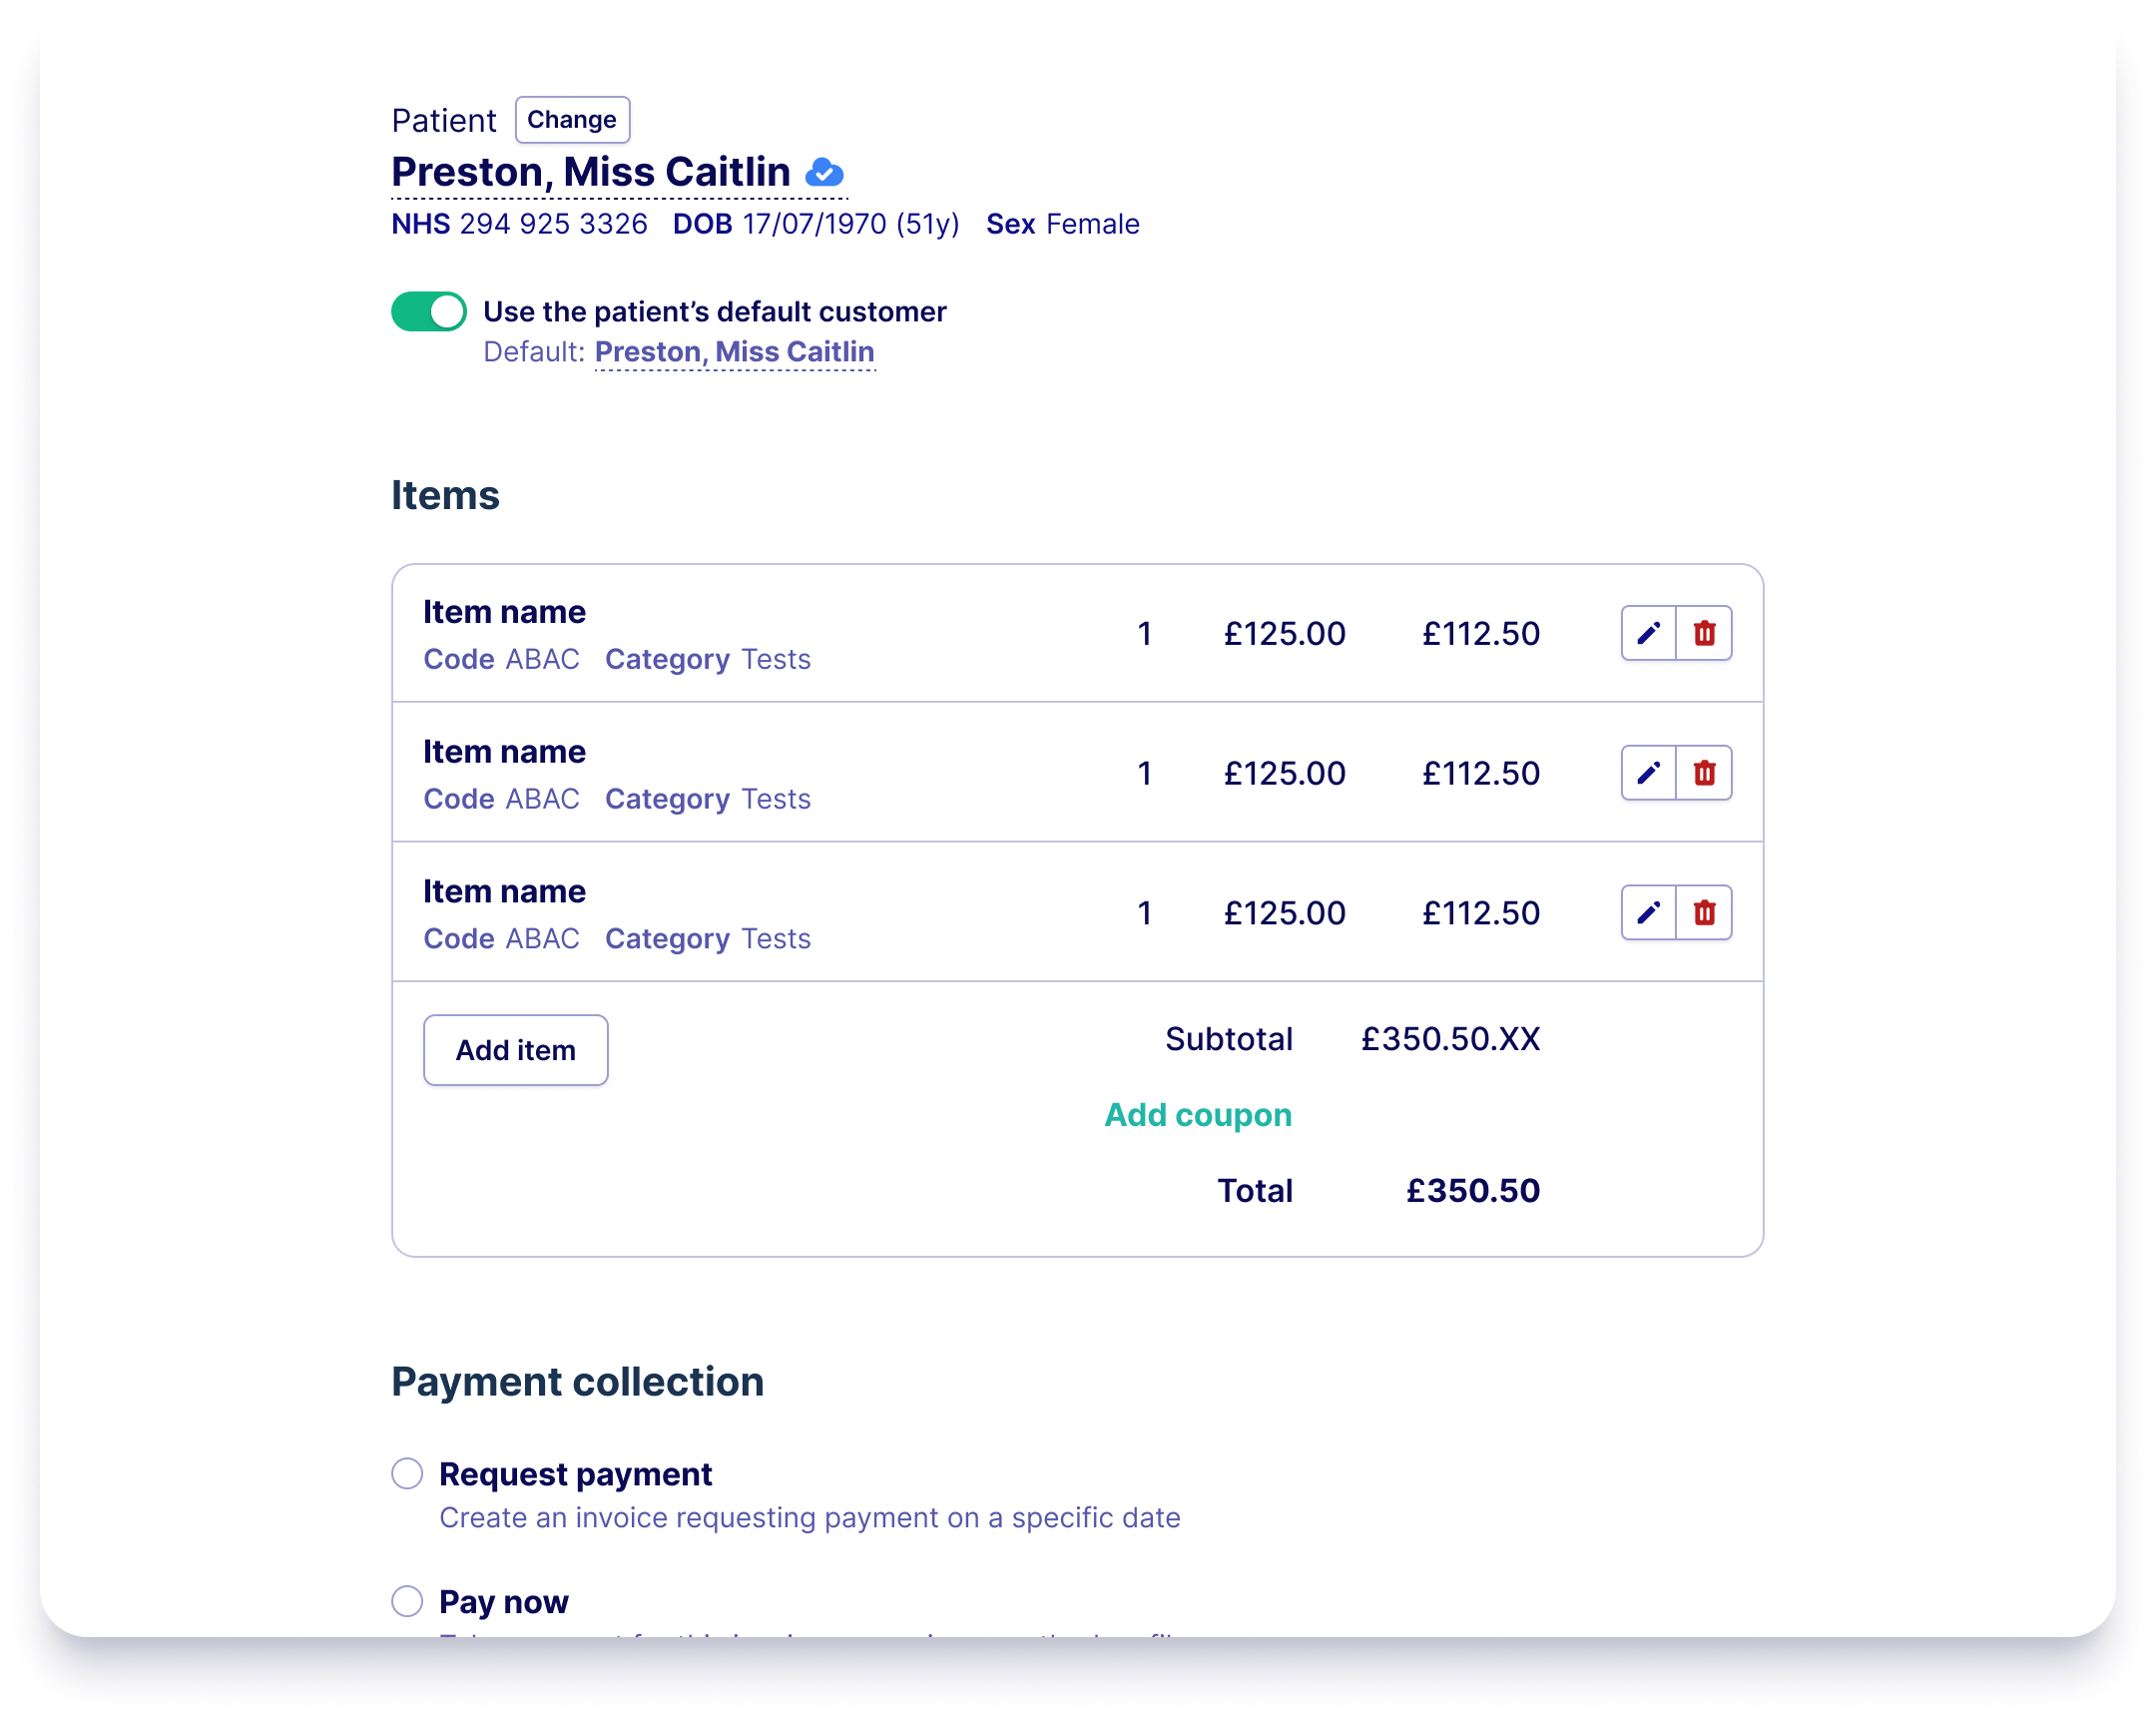Screen dimensions: 2156x1717
Task: Click the Change patient button
Action: point(572,119)
